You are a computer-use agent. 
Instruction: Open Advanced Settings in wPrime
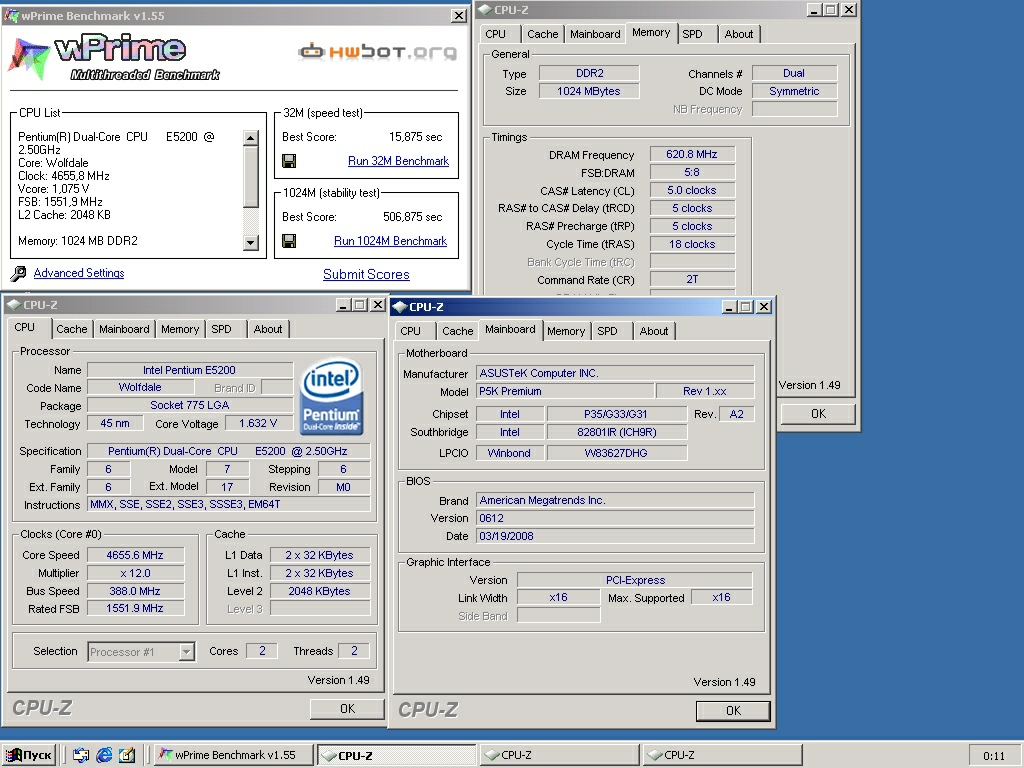[79, 273]
